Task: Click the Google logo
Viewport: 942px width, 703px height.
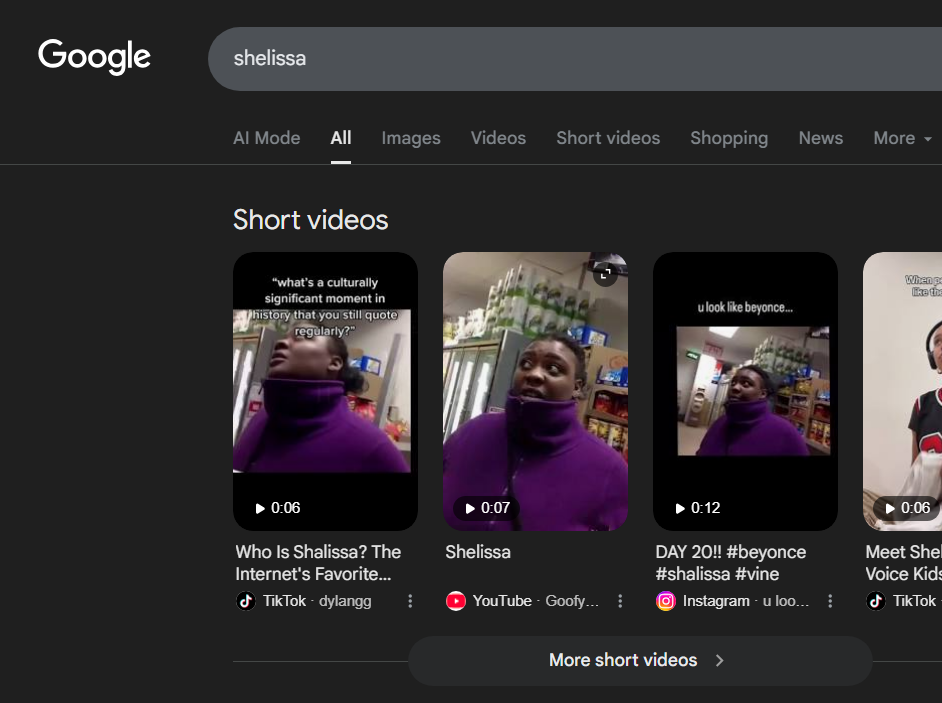Action: click(x=94, y=57)
